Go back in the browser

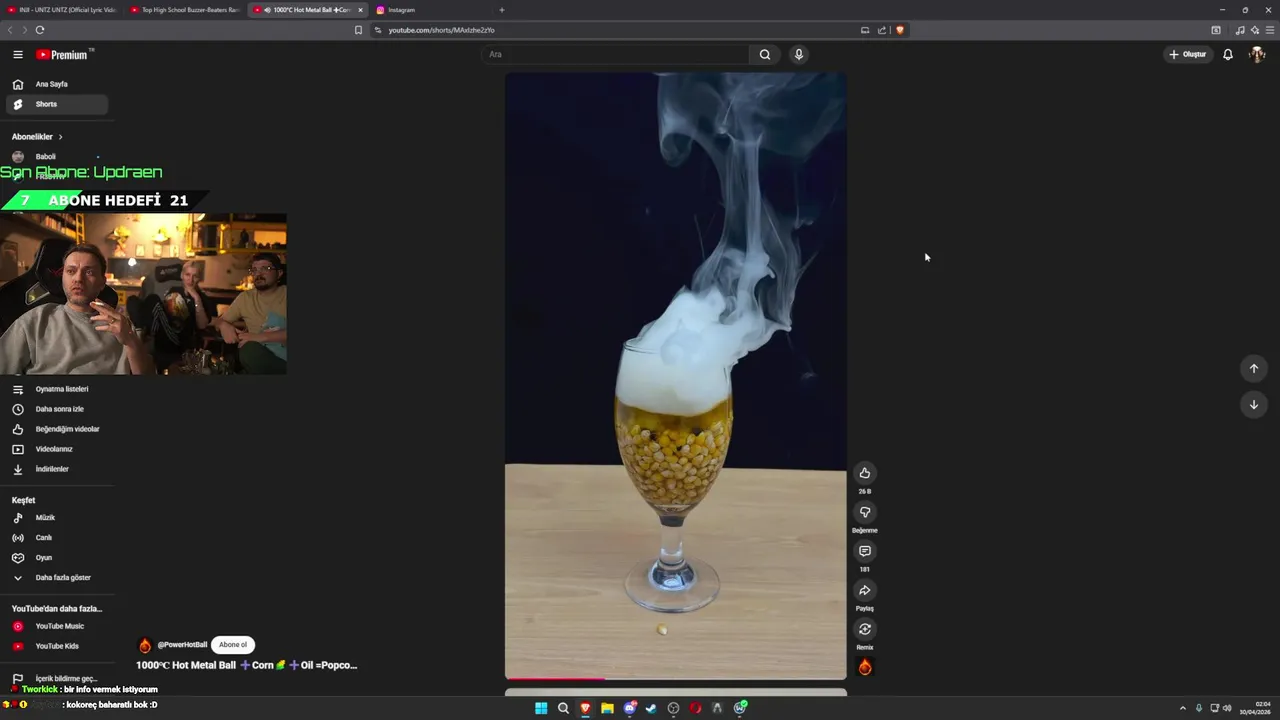(x=11, y=30)
